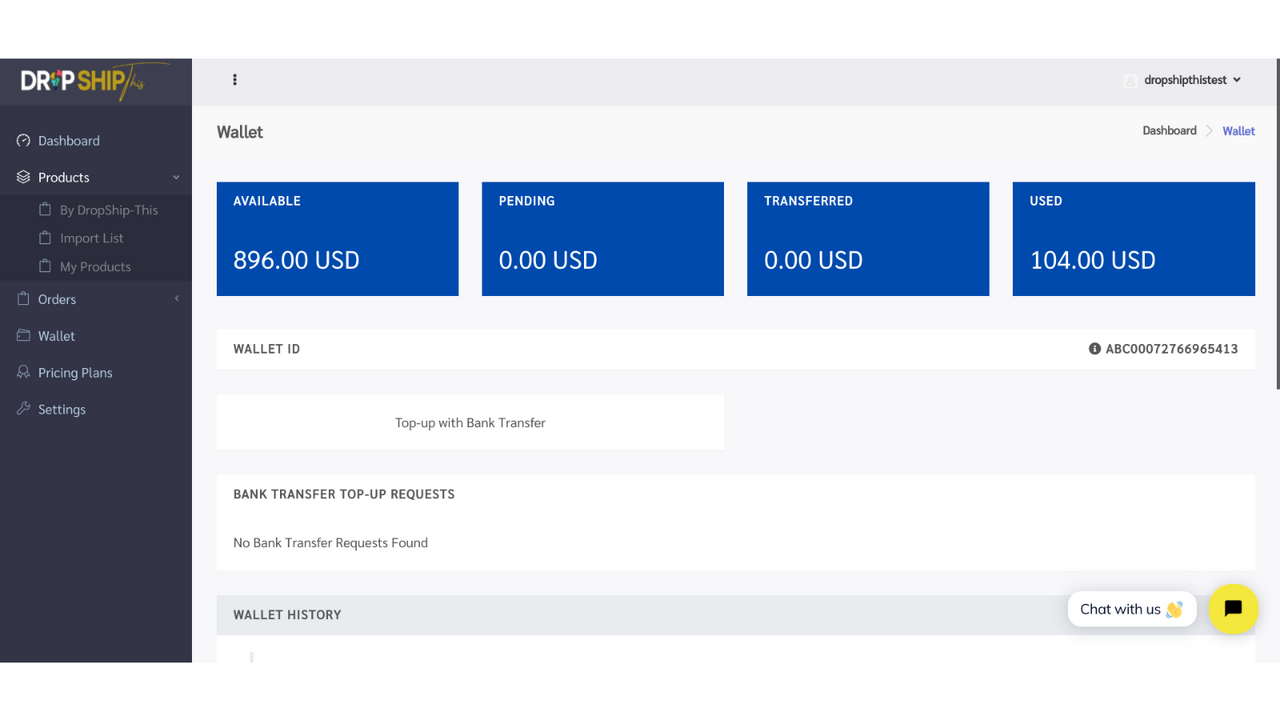Open Dashboard from the breadcrumb trail

(1169, 130)
